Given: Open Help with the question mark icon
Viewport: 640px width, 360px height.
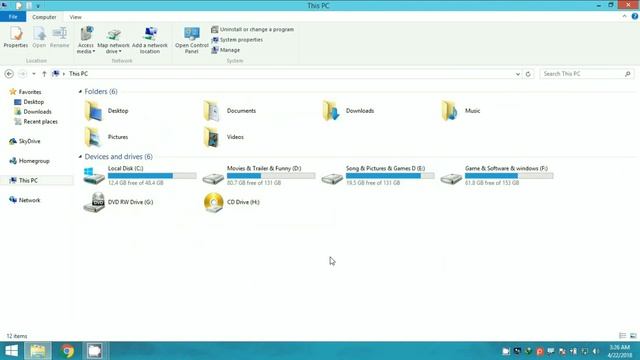Looking at the screenshot, I should 635,16.
